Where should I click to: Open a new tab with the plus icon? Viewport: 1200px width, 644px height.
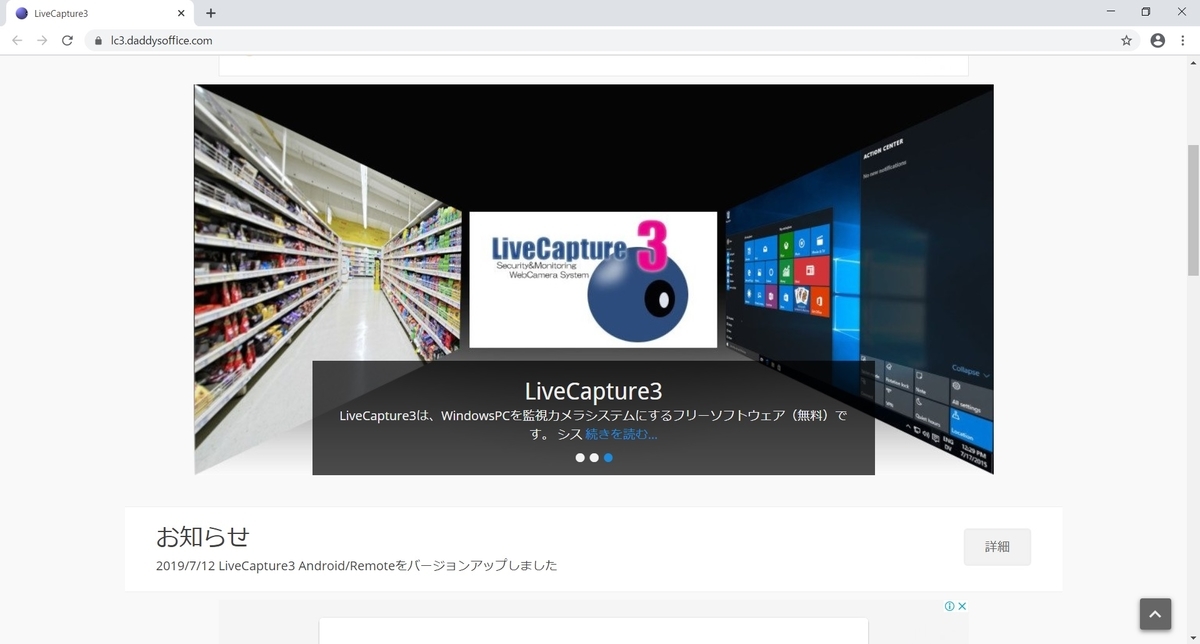pos(210,13)
